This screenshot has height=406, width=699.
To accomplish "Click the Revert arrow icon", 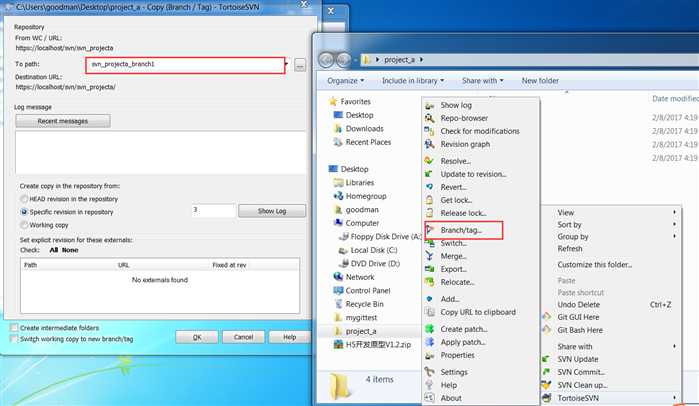I will (430, 187).
